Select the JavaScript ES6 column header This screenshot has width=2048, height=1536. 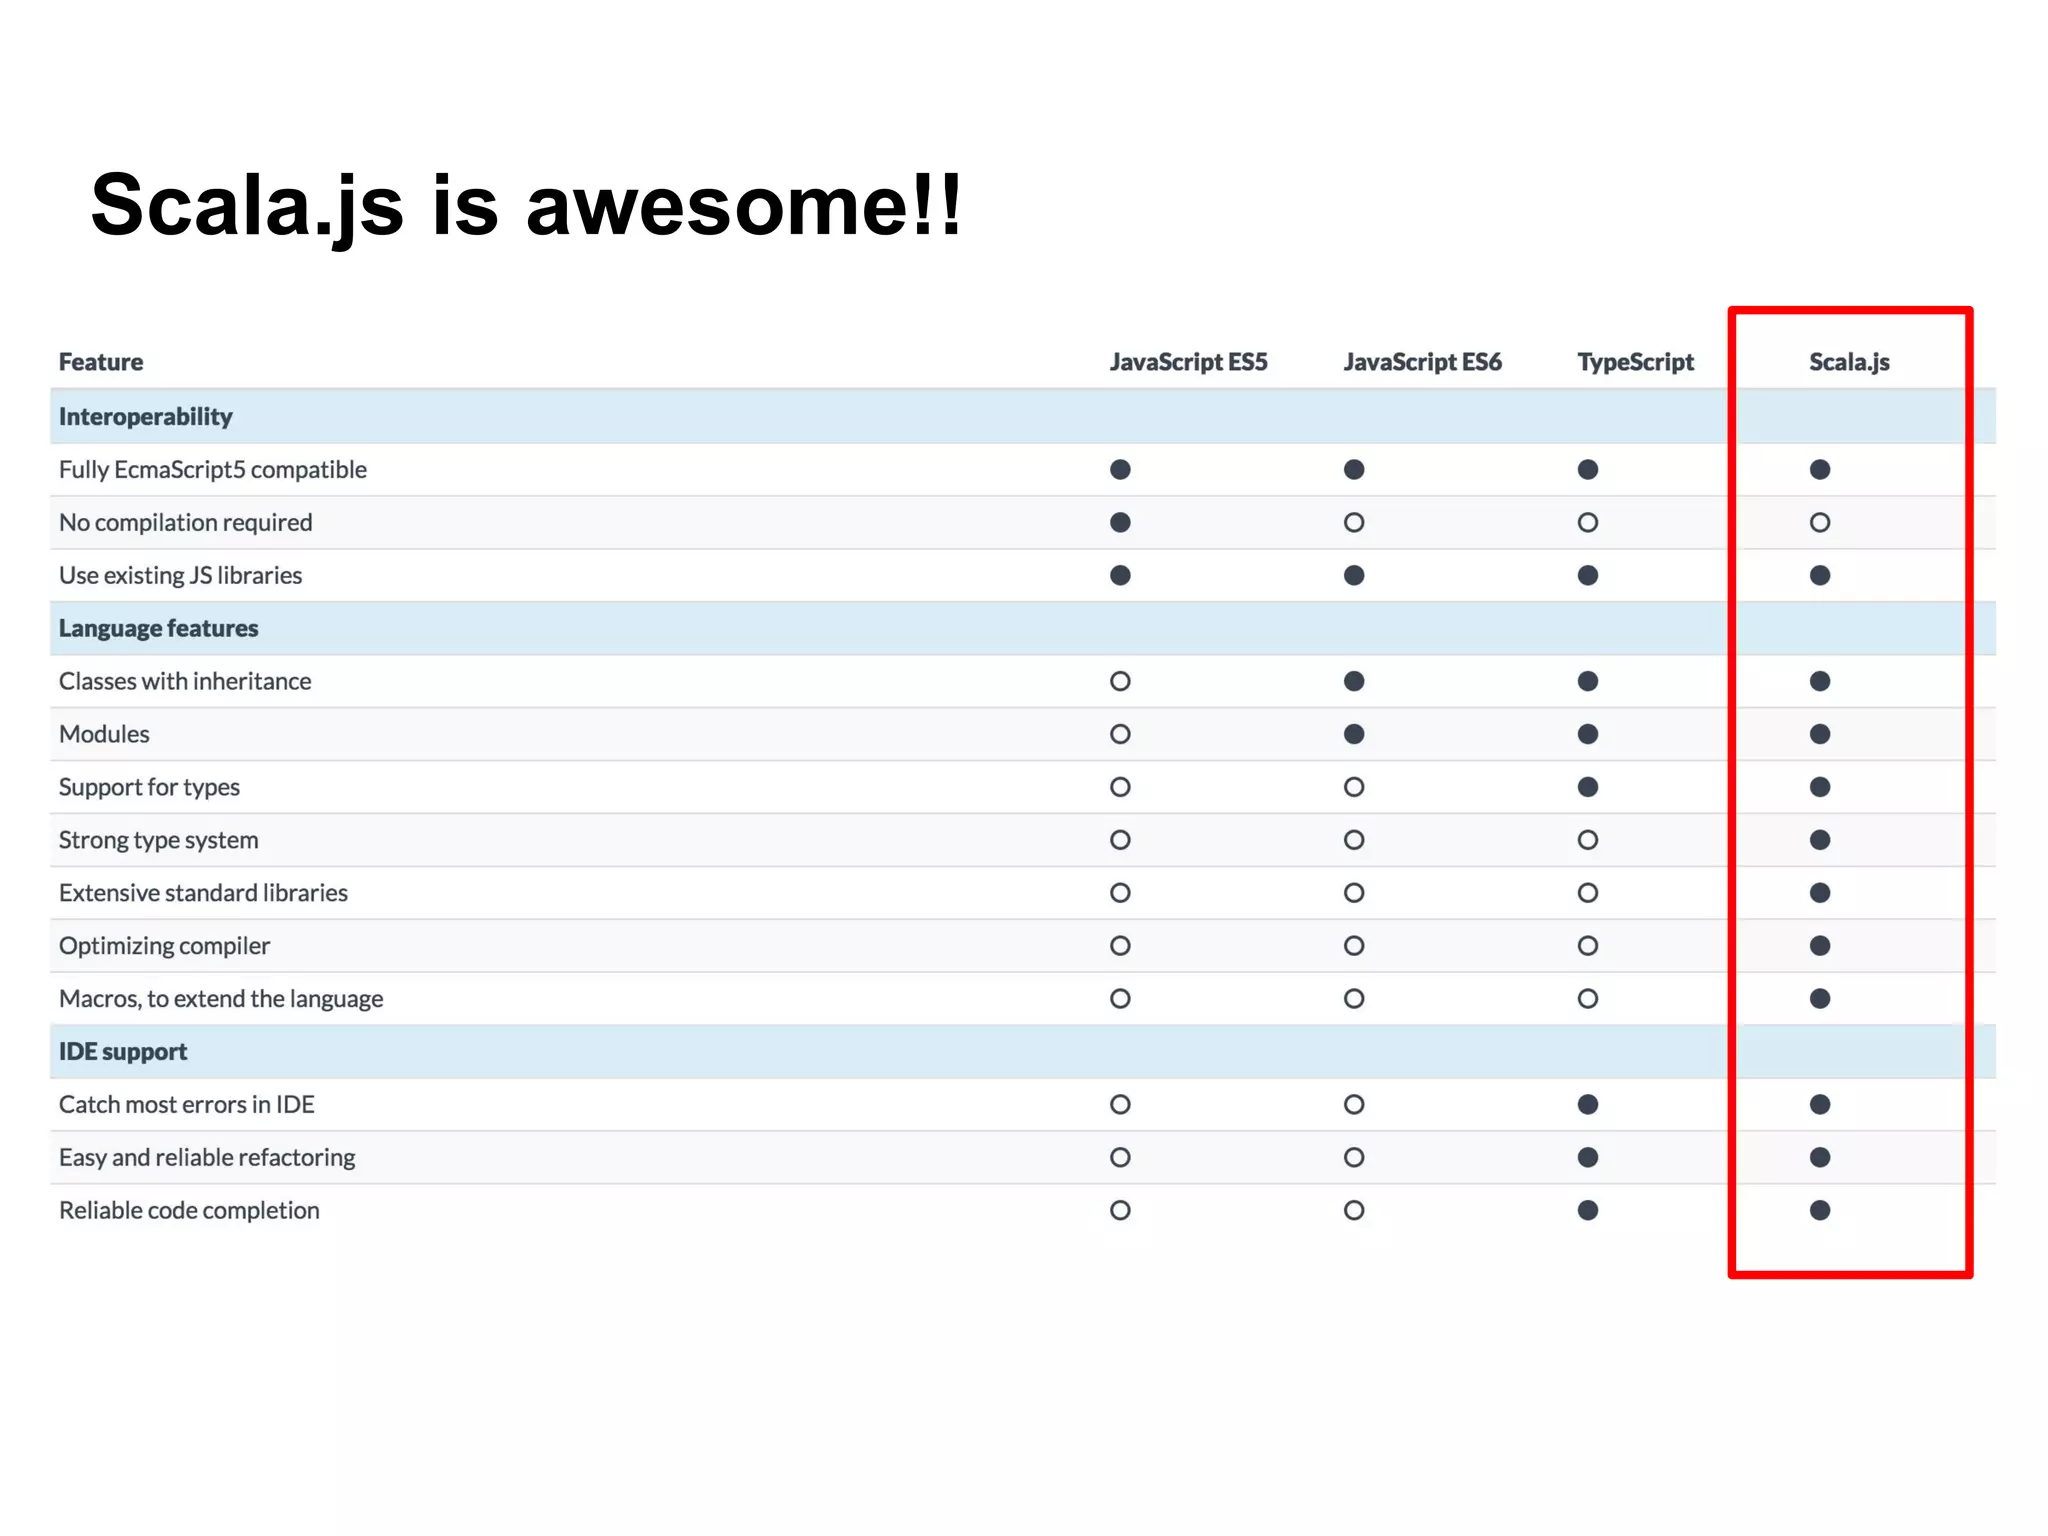click(1422, 362)
